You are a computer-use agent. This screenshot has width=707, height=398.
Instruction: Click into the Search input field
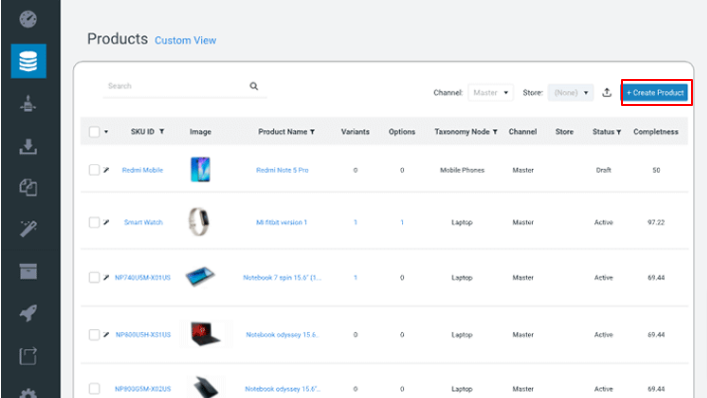click(176, 86)
